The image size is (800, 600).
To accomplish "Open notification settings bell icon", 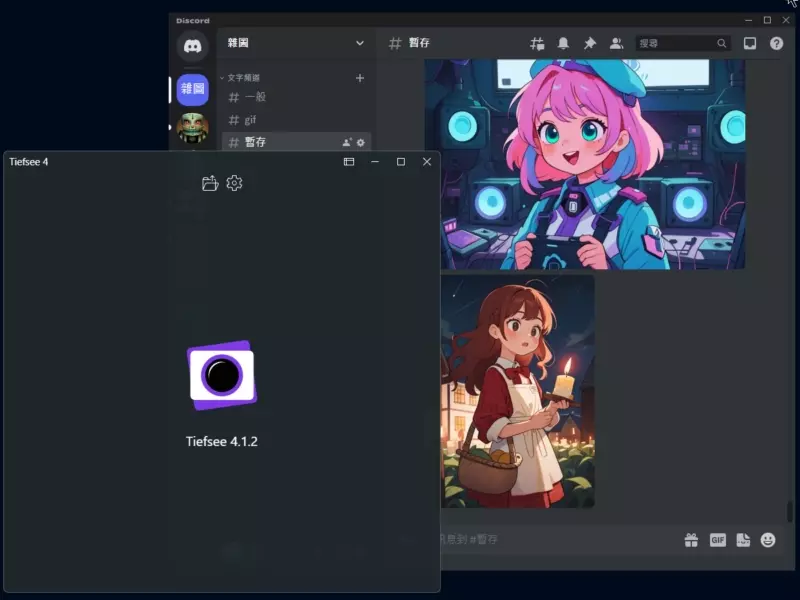I will 563,43.
